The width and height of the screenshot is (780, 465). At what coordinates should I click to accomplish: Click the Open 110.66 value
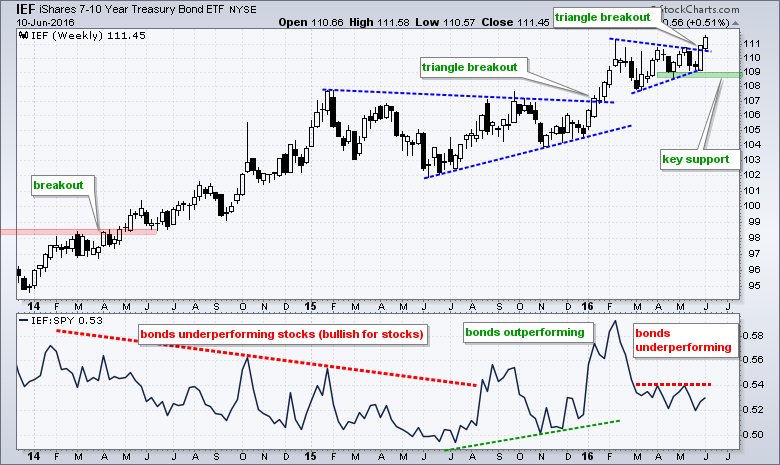click(311, 22)
